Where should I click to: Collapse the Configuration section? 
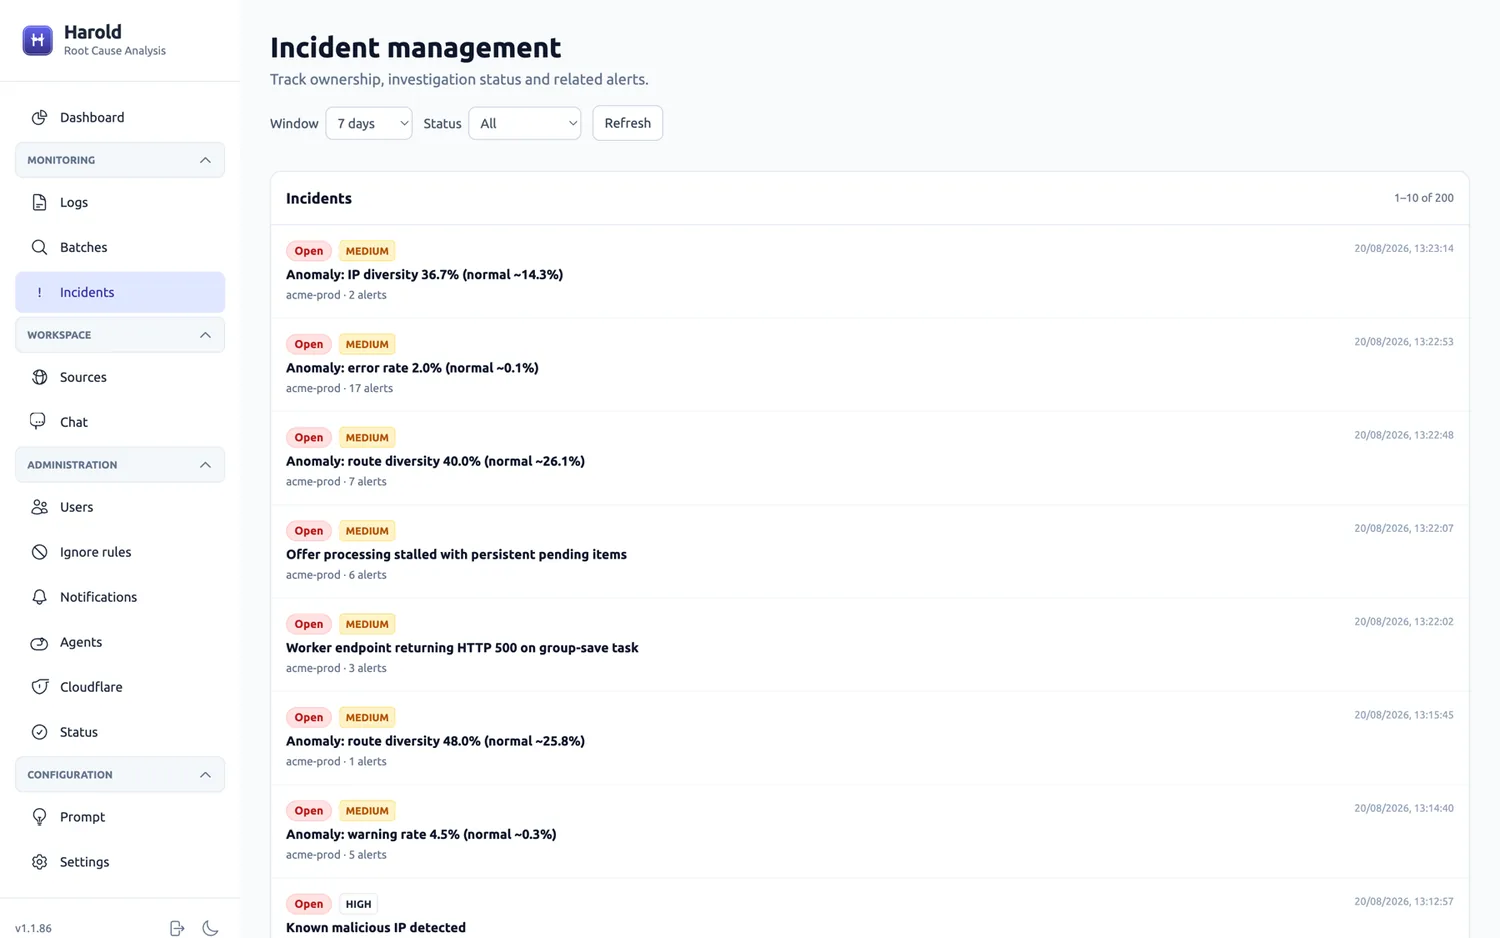click(120, 775)
